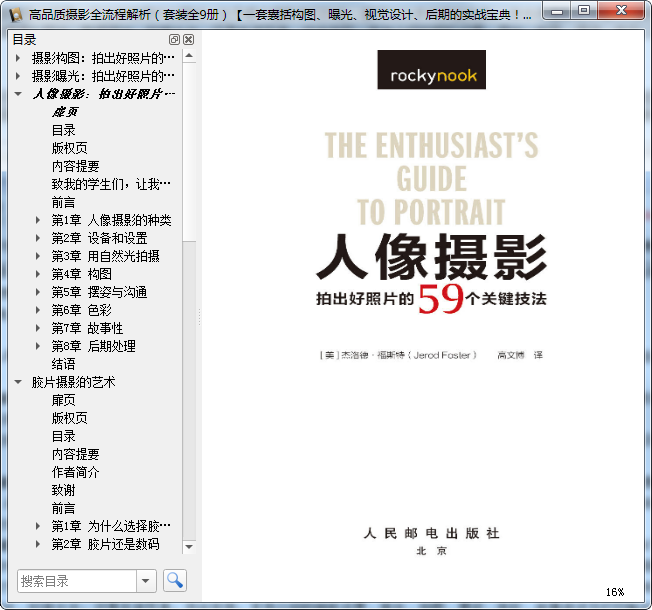Open 内容提要 under 胶片摄影的艺术
Screen dimensions: 652x610
[x=75, y=454]
